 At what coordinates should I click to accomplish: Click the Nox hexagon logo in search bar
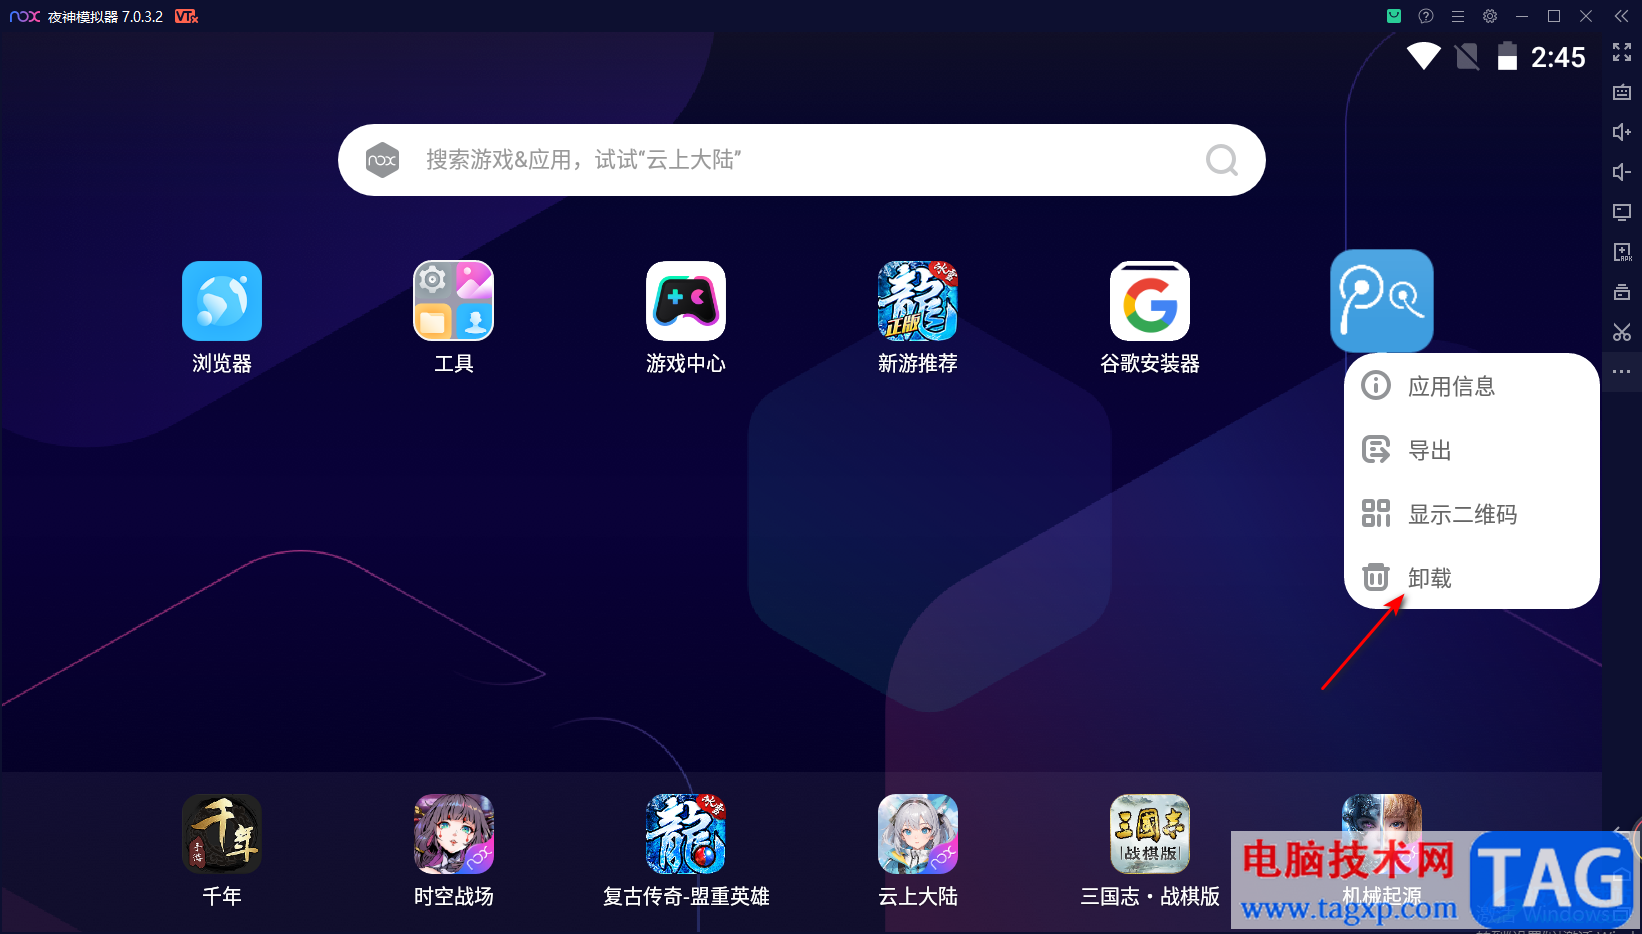point(382,160)
